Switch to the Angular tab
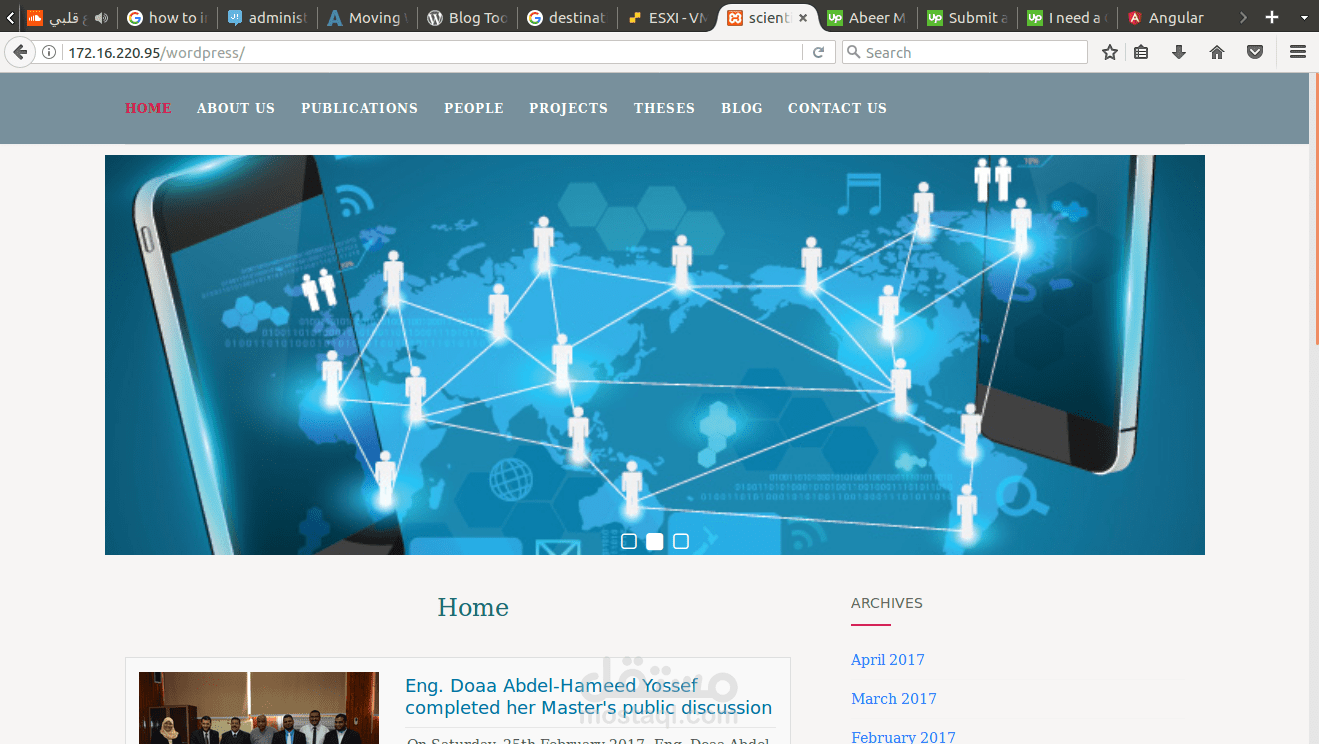Viewport: 1319px width, 744px height. point(1176,17)
